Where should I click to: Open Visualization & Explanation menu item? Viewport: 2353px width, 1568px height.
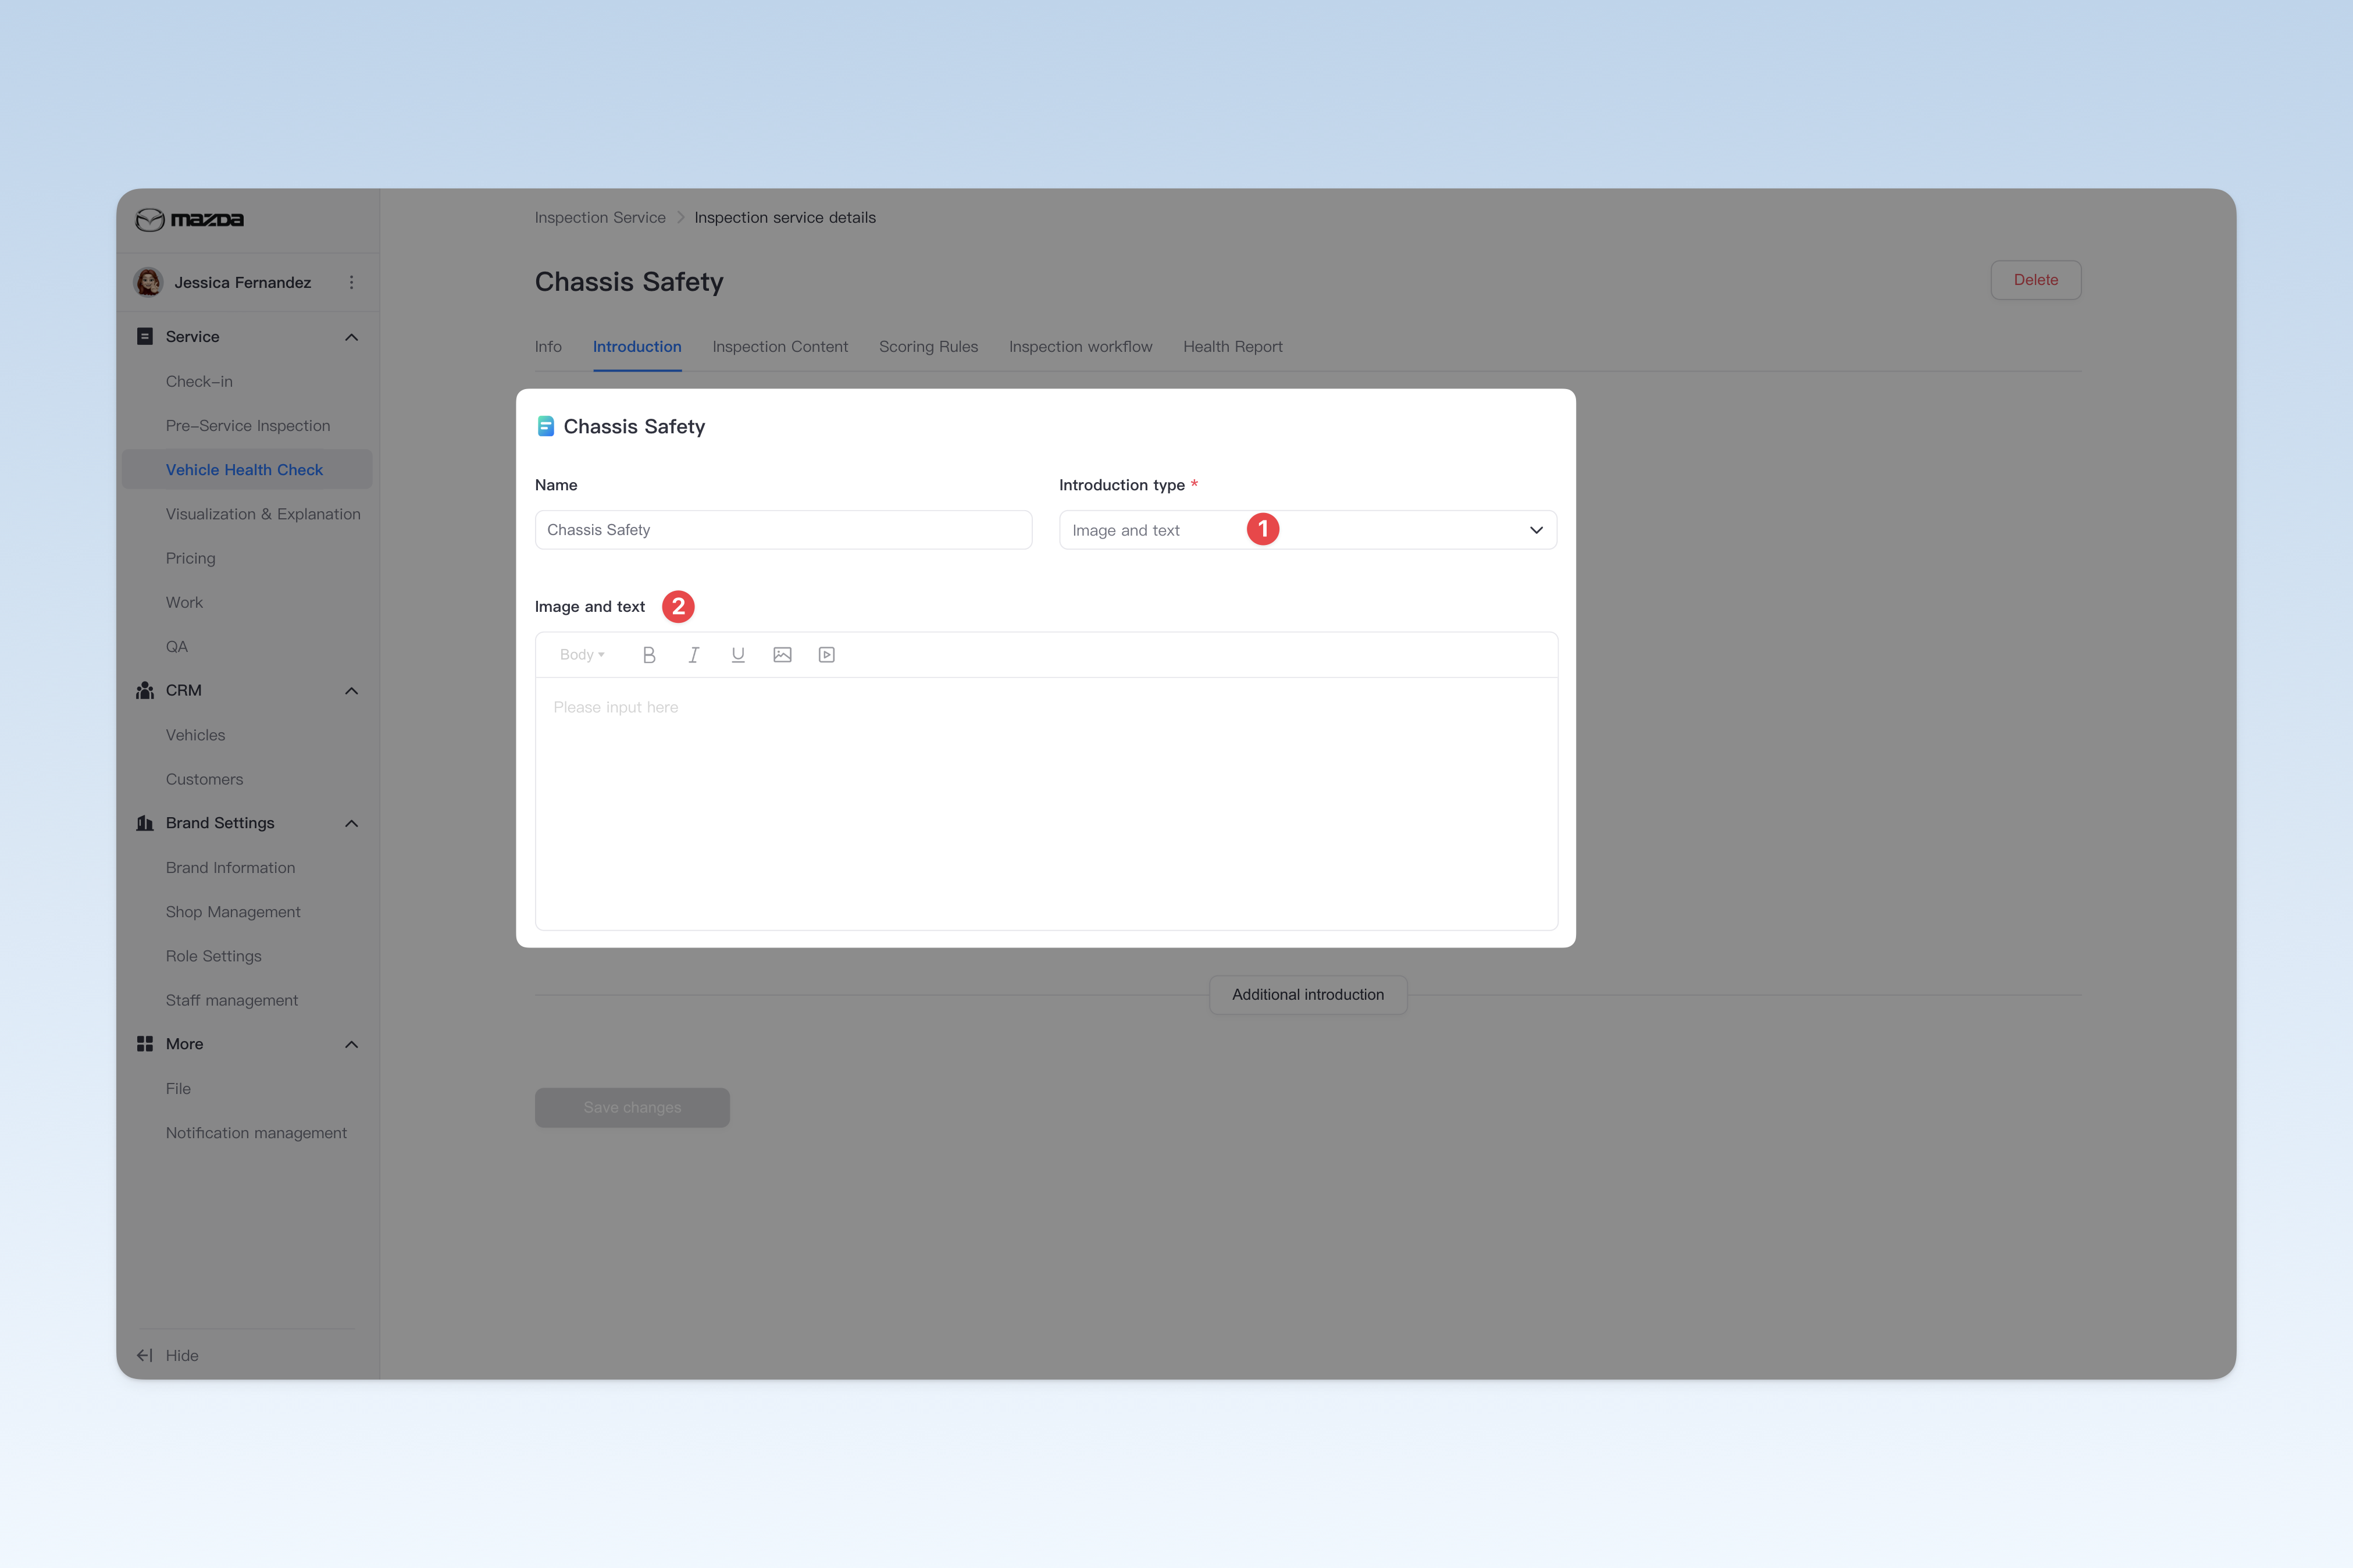pos(263,514)
